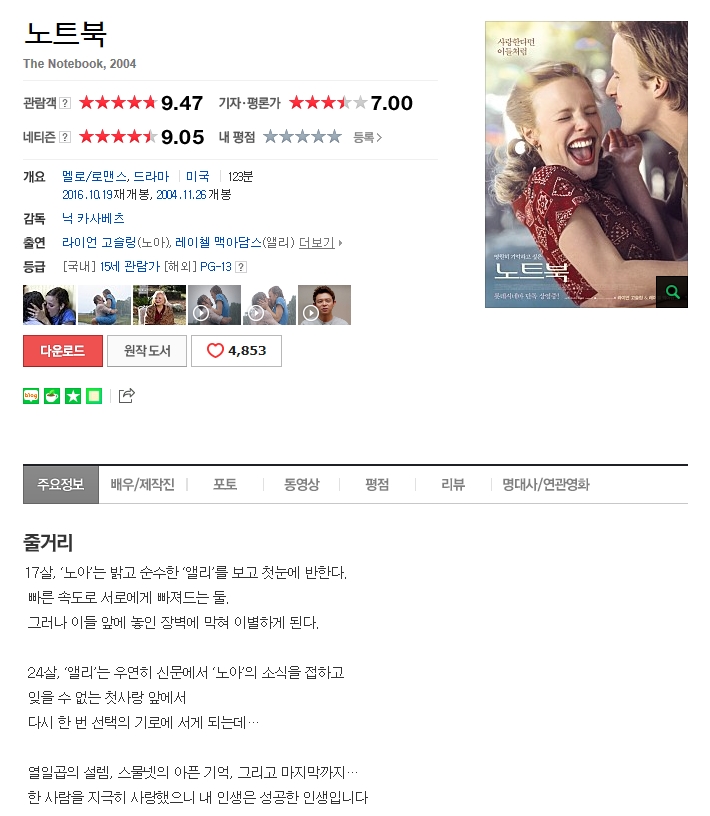Set my rating using the gray stars
Image resolution: width=710 pixels, height=816 pixels.
[302, 137]
